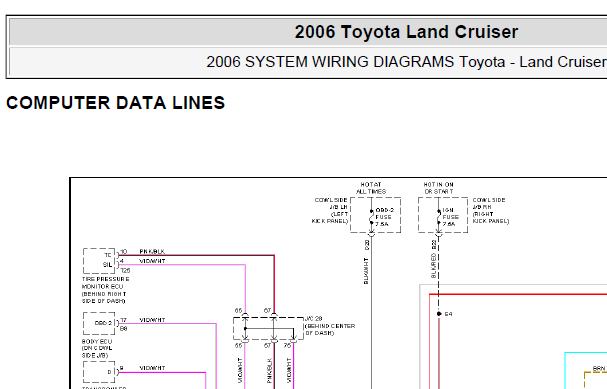Click the "OBD-2" terminal in the Body ECU box
Viewport: 607px width, 389px height.
coord(103,323)
